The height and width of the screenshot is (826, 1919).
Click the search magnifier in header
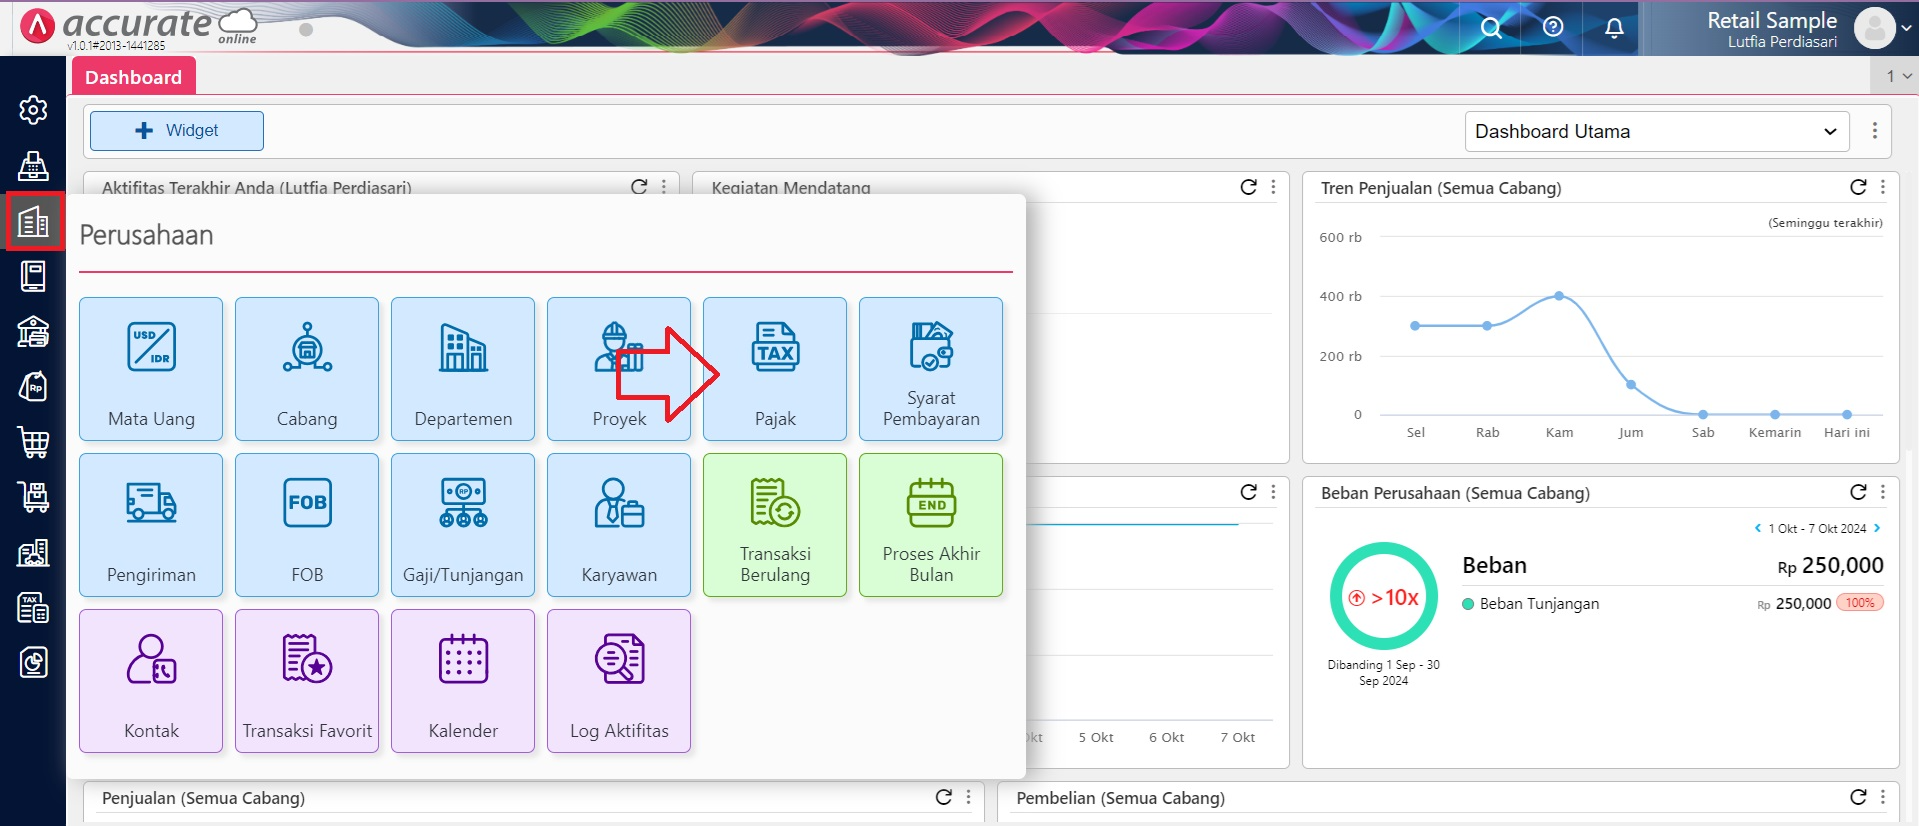(1491, 27)
